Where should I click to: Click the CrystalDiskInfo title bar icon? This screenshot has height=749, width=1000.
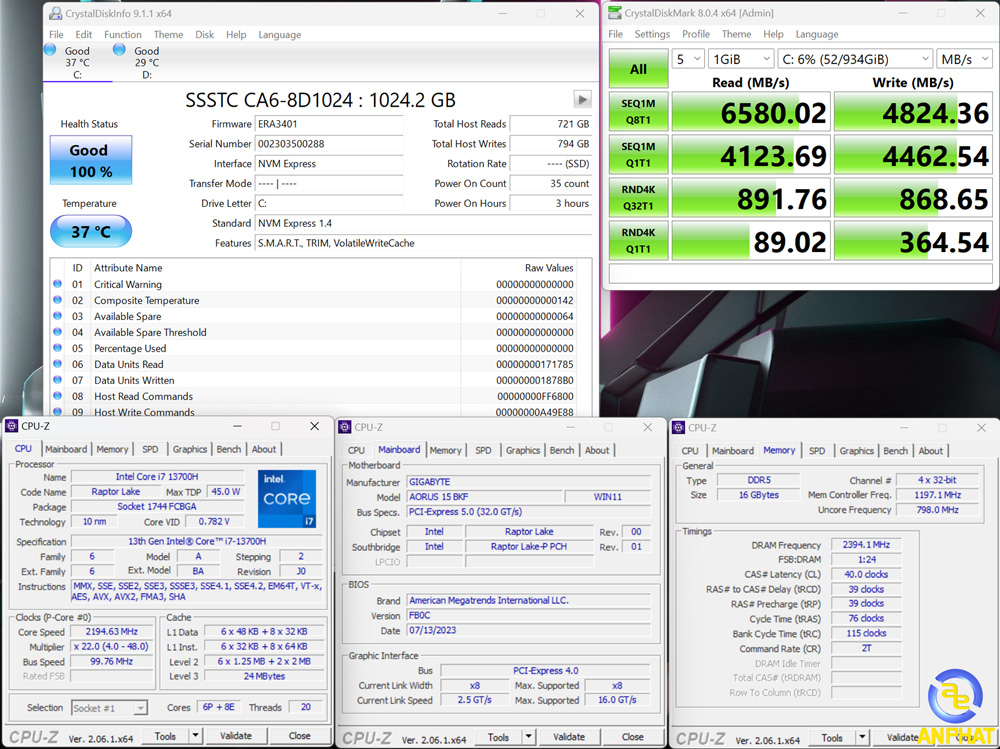tap(55, 13)
